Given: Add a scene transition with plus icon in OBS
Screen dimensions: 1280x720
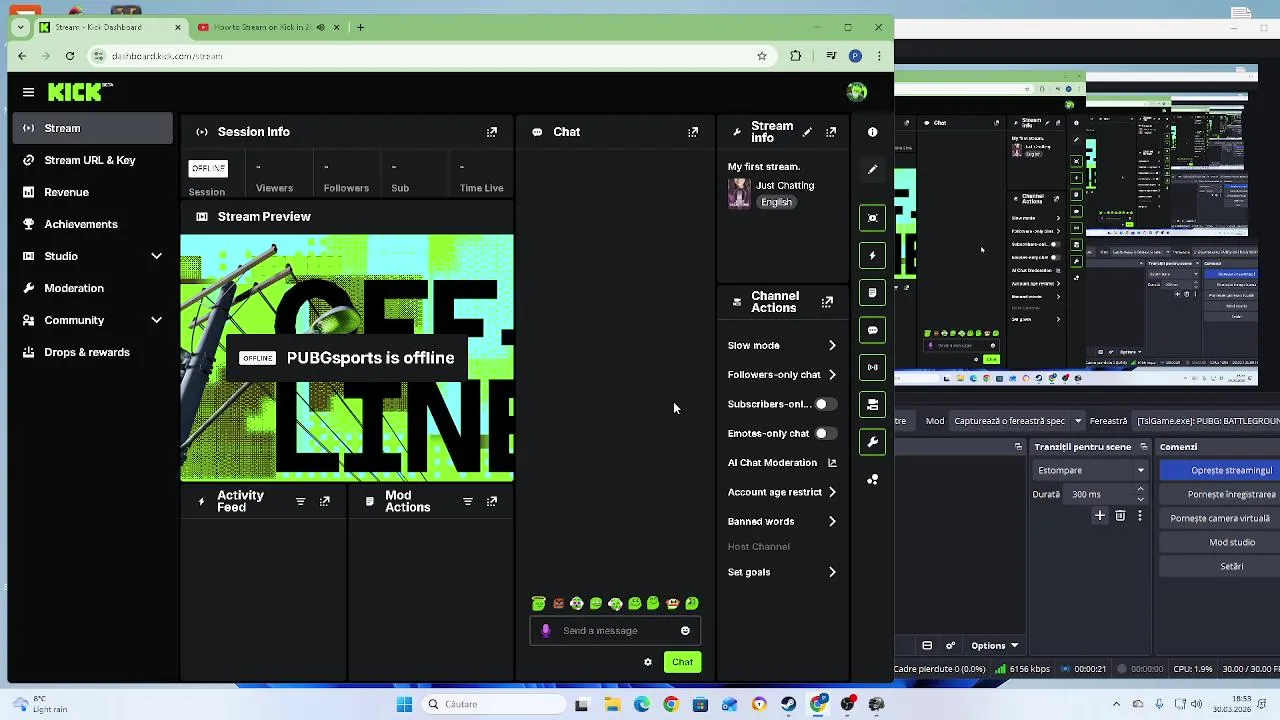Looking at the screenshot, I should pyautogui.click(x=1100, y=516).
